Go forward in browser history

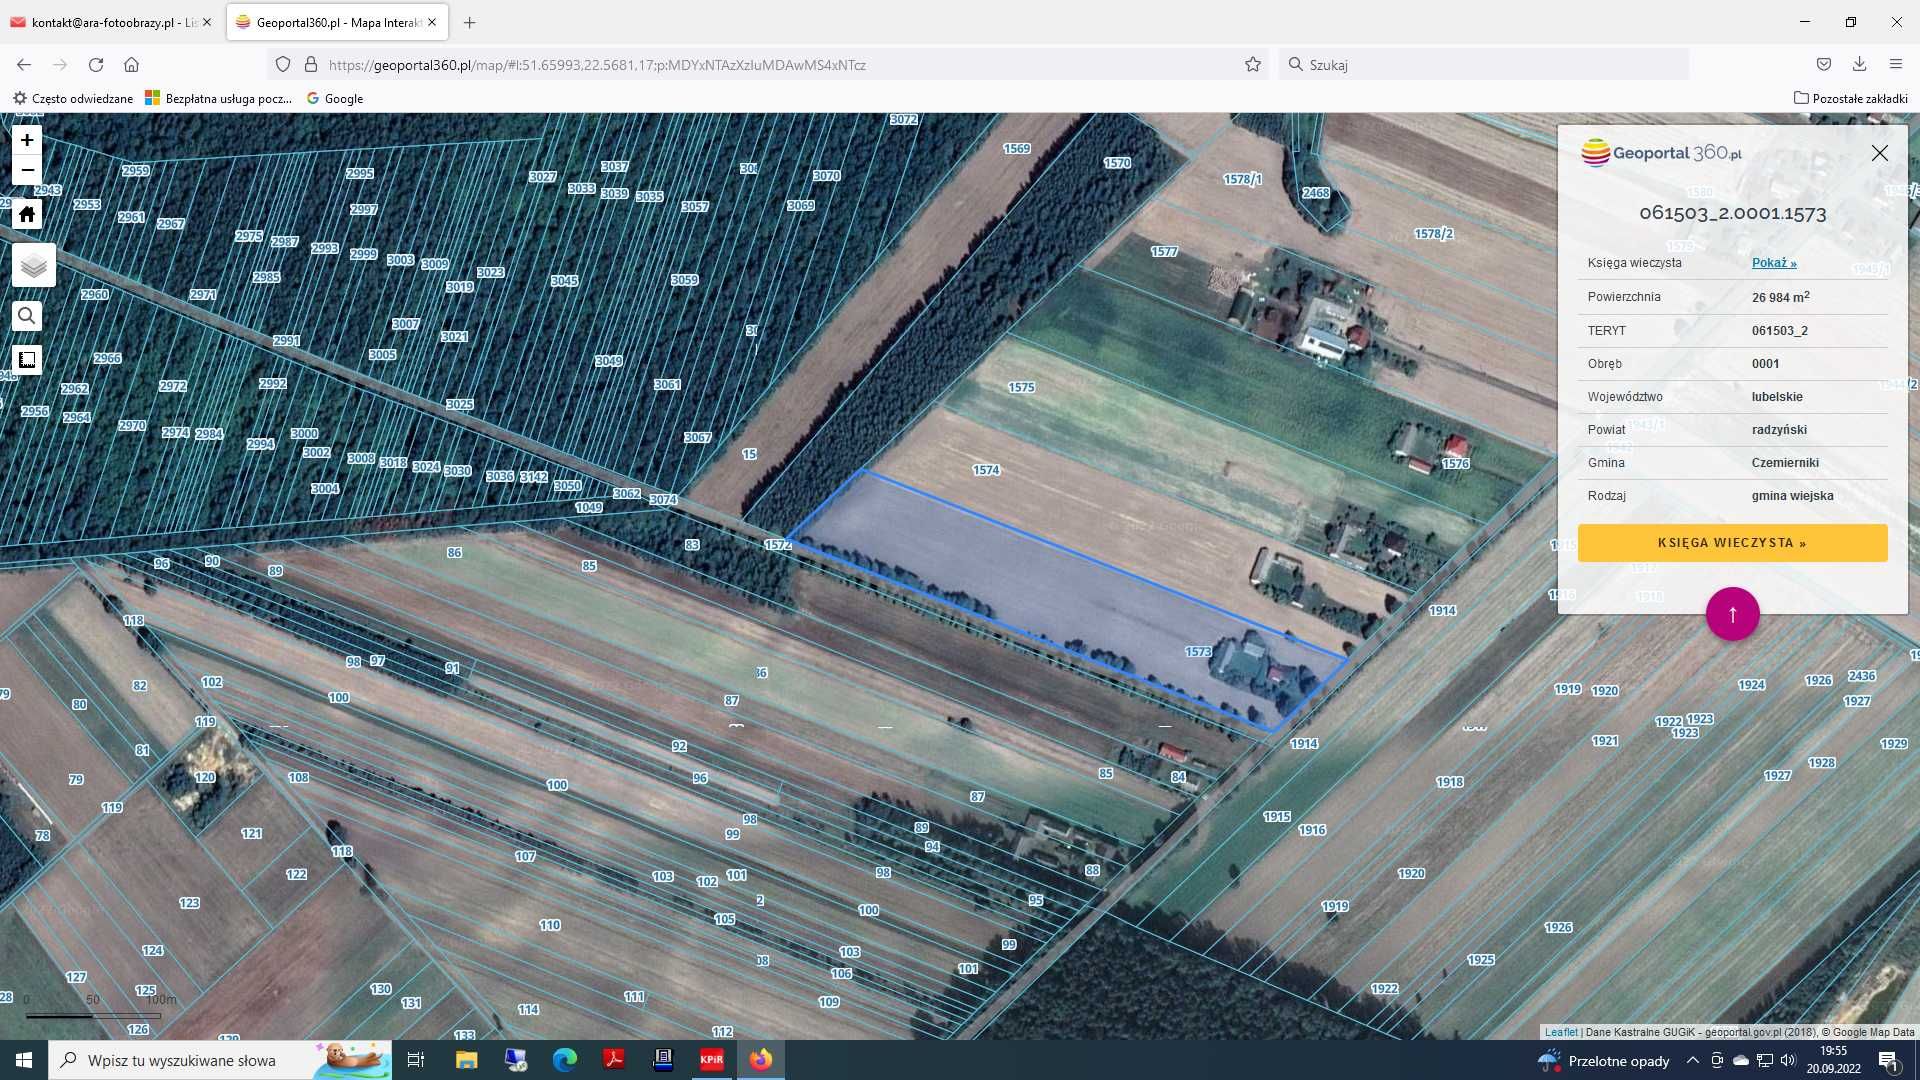pyautogui.click(x=60, y=65)
